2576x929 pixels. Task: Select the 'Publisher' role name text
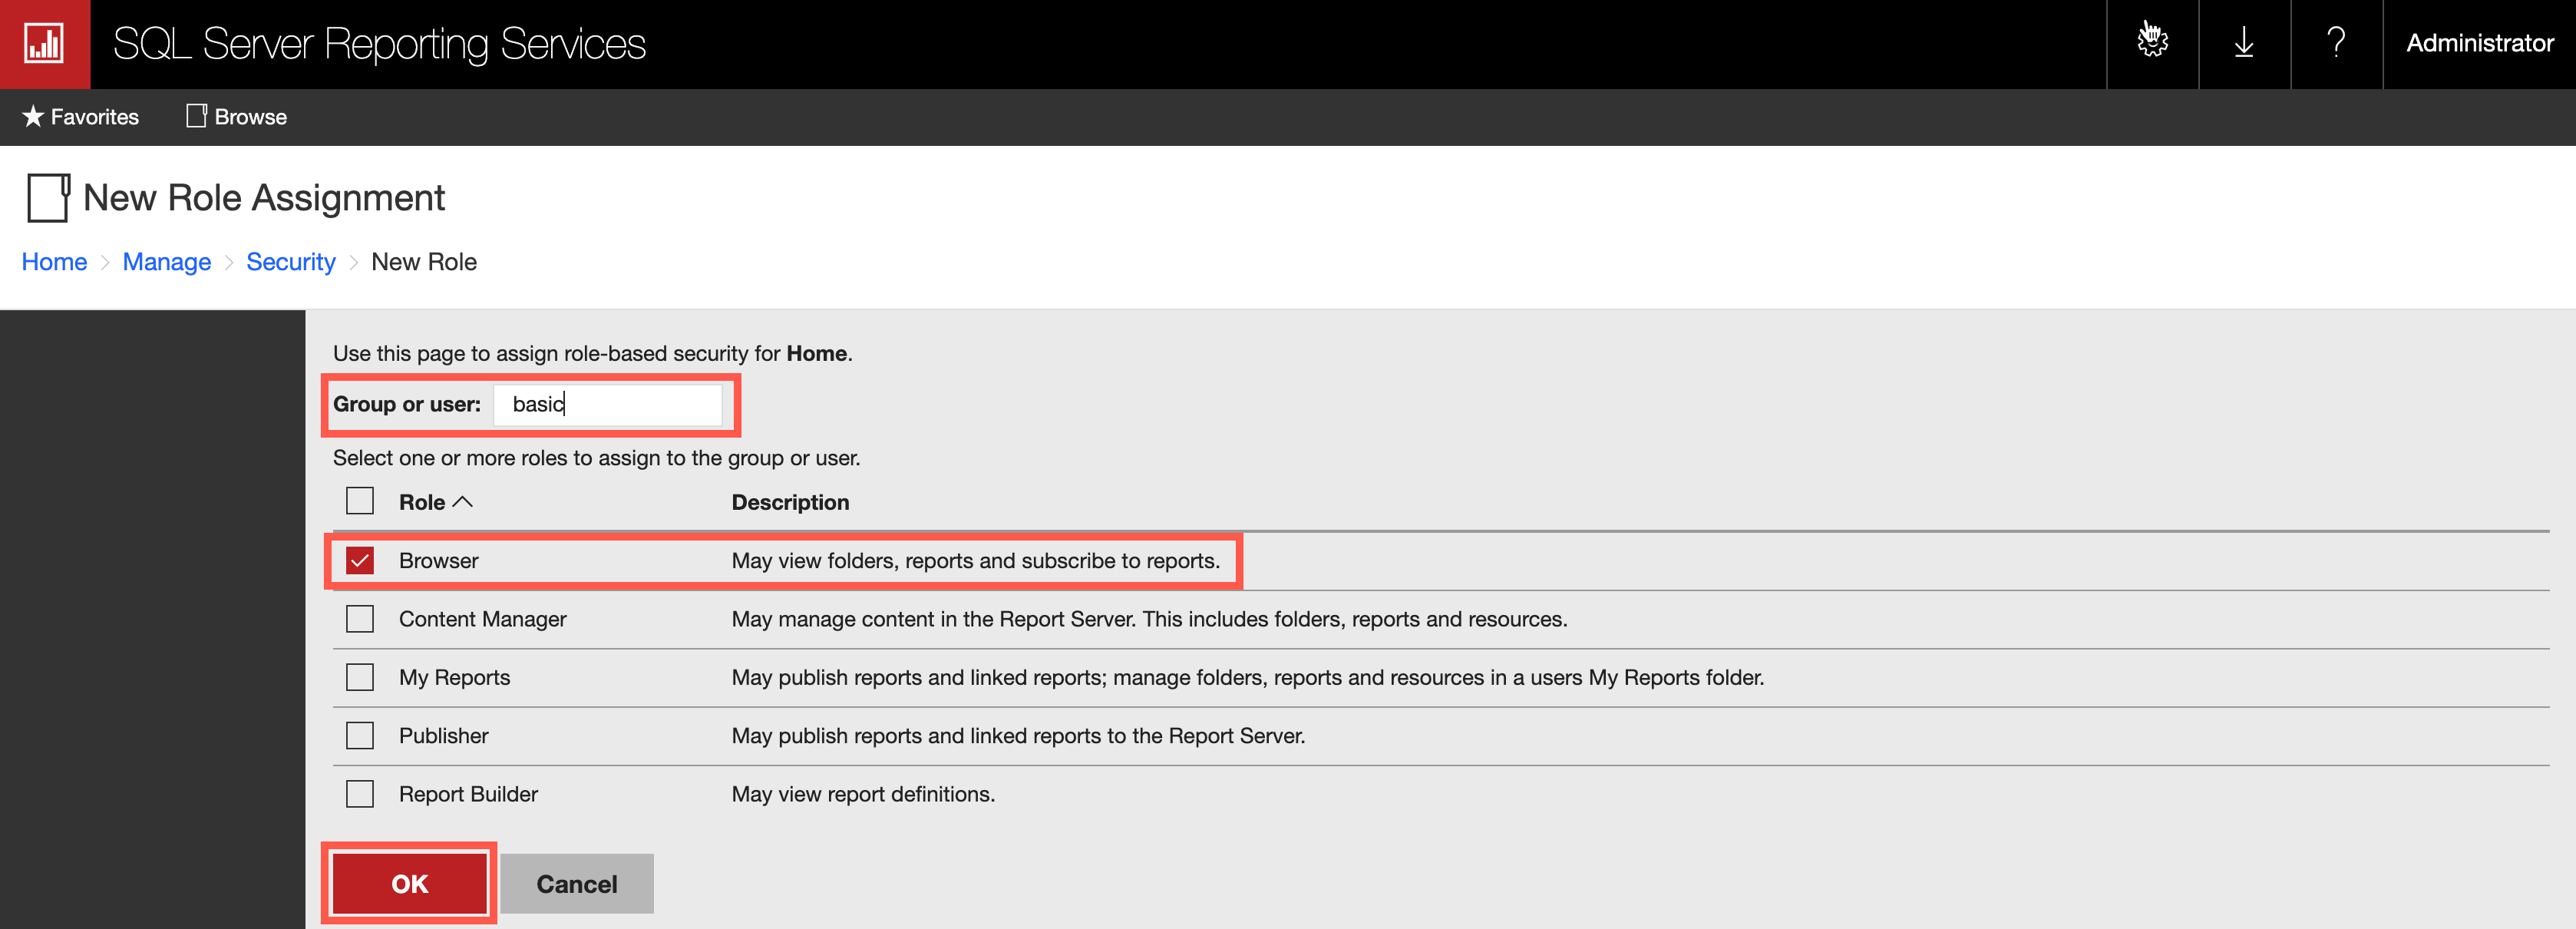(443, 736)
